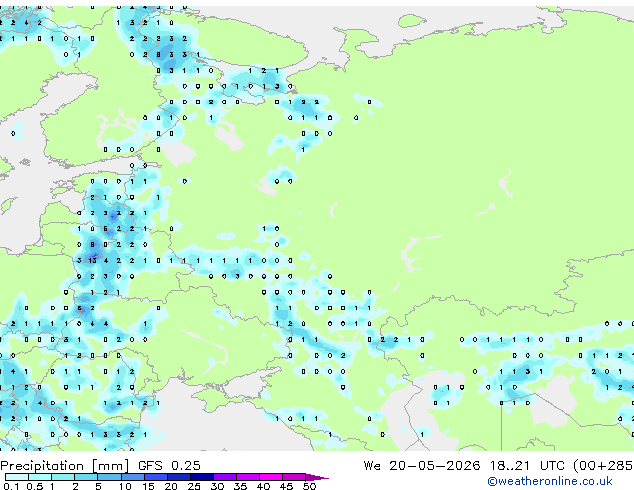The image size is (634, 490).
Task: Select the 'Precipitation [mm]' title text
Action: 65,466
